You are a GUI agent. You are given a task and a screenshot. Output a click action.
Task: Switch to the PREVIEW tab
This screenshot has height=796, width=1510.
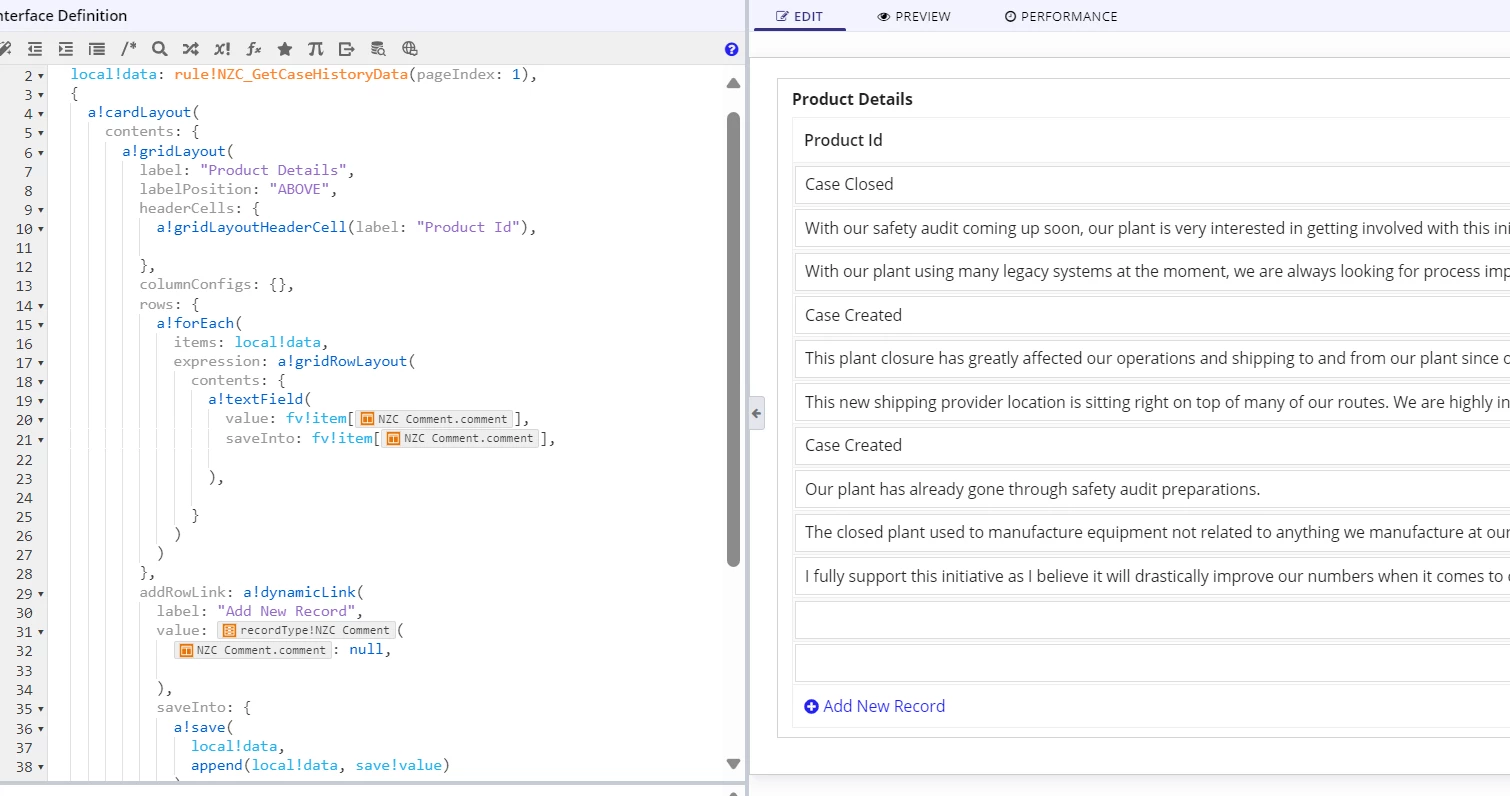tap(914, 16)
